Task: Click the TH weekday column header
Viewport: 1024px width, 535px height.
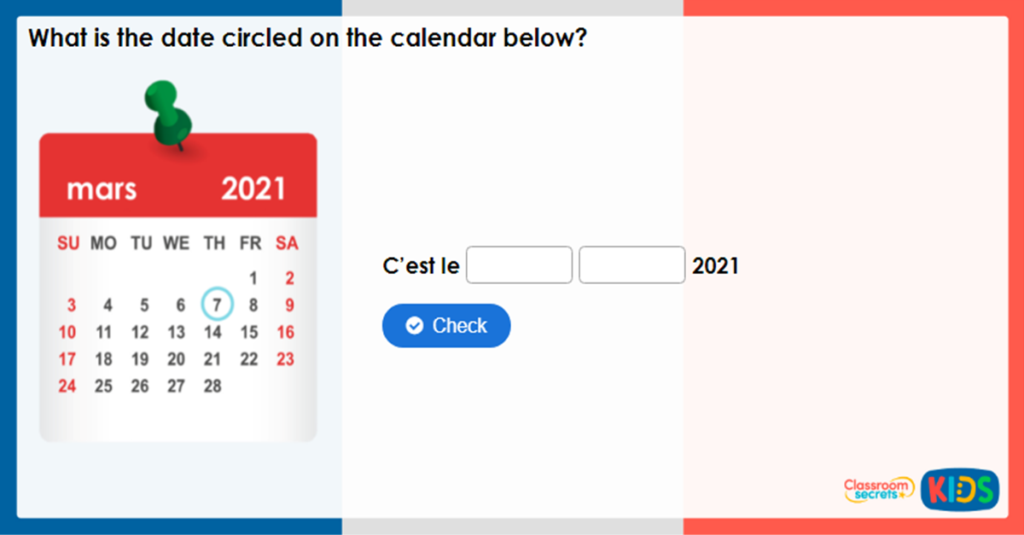Action: 214,243
